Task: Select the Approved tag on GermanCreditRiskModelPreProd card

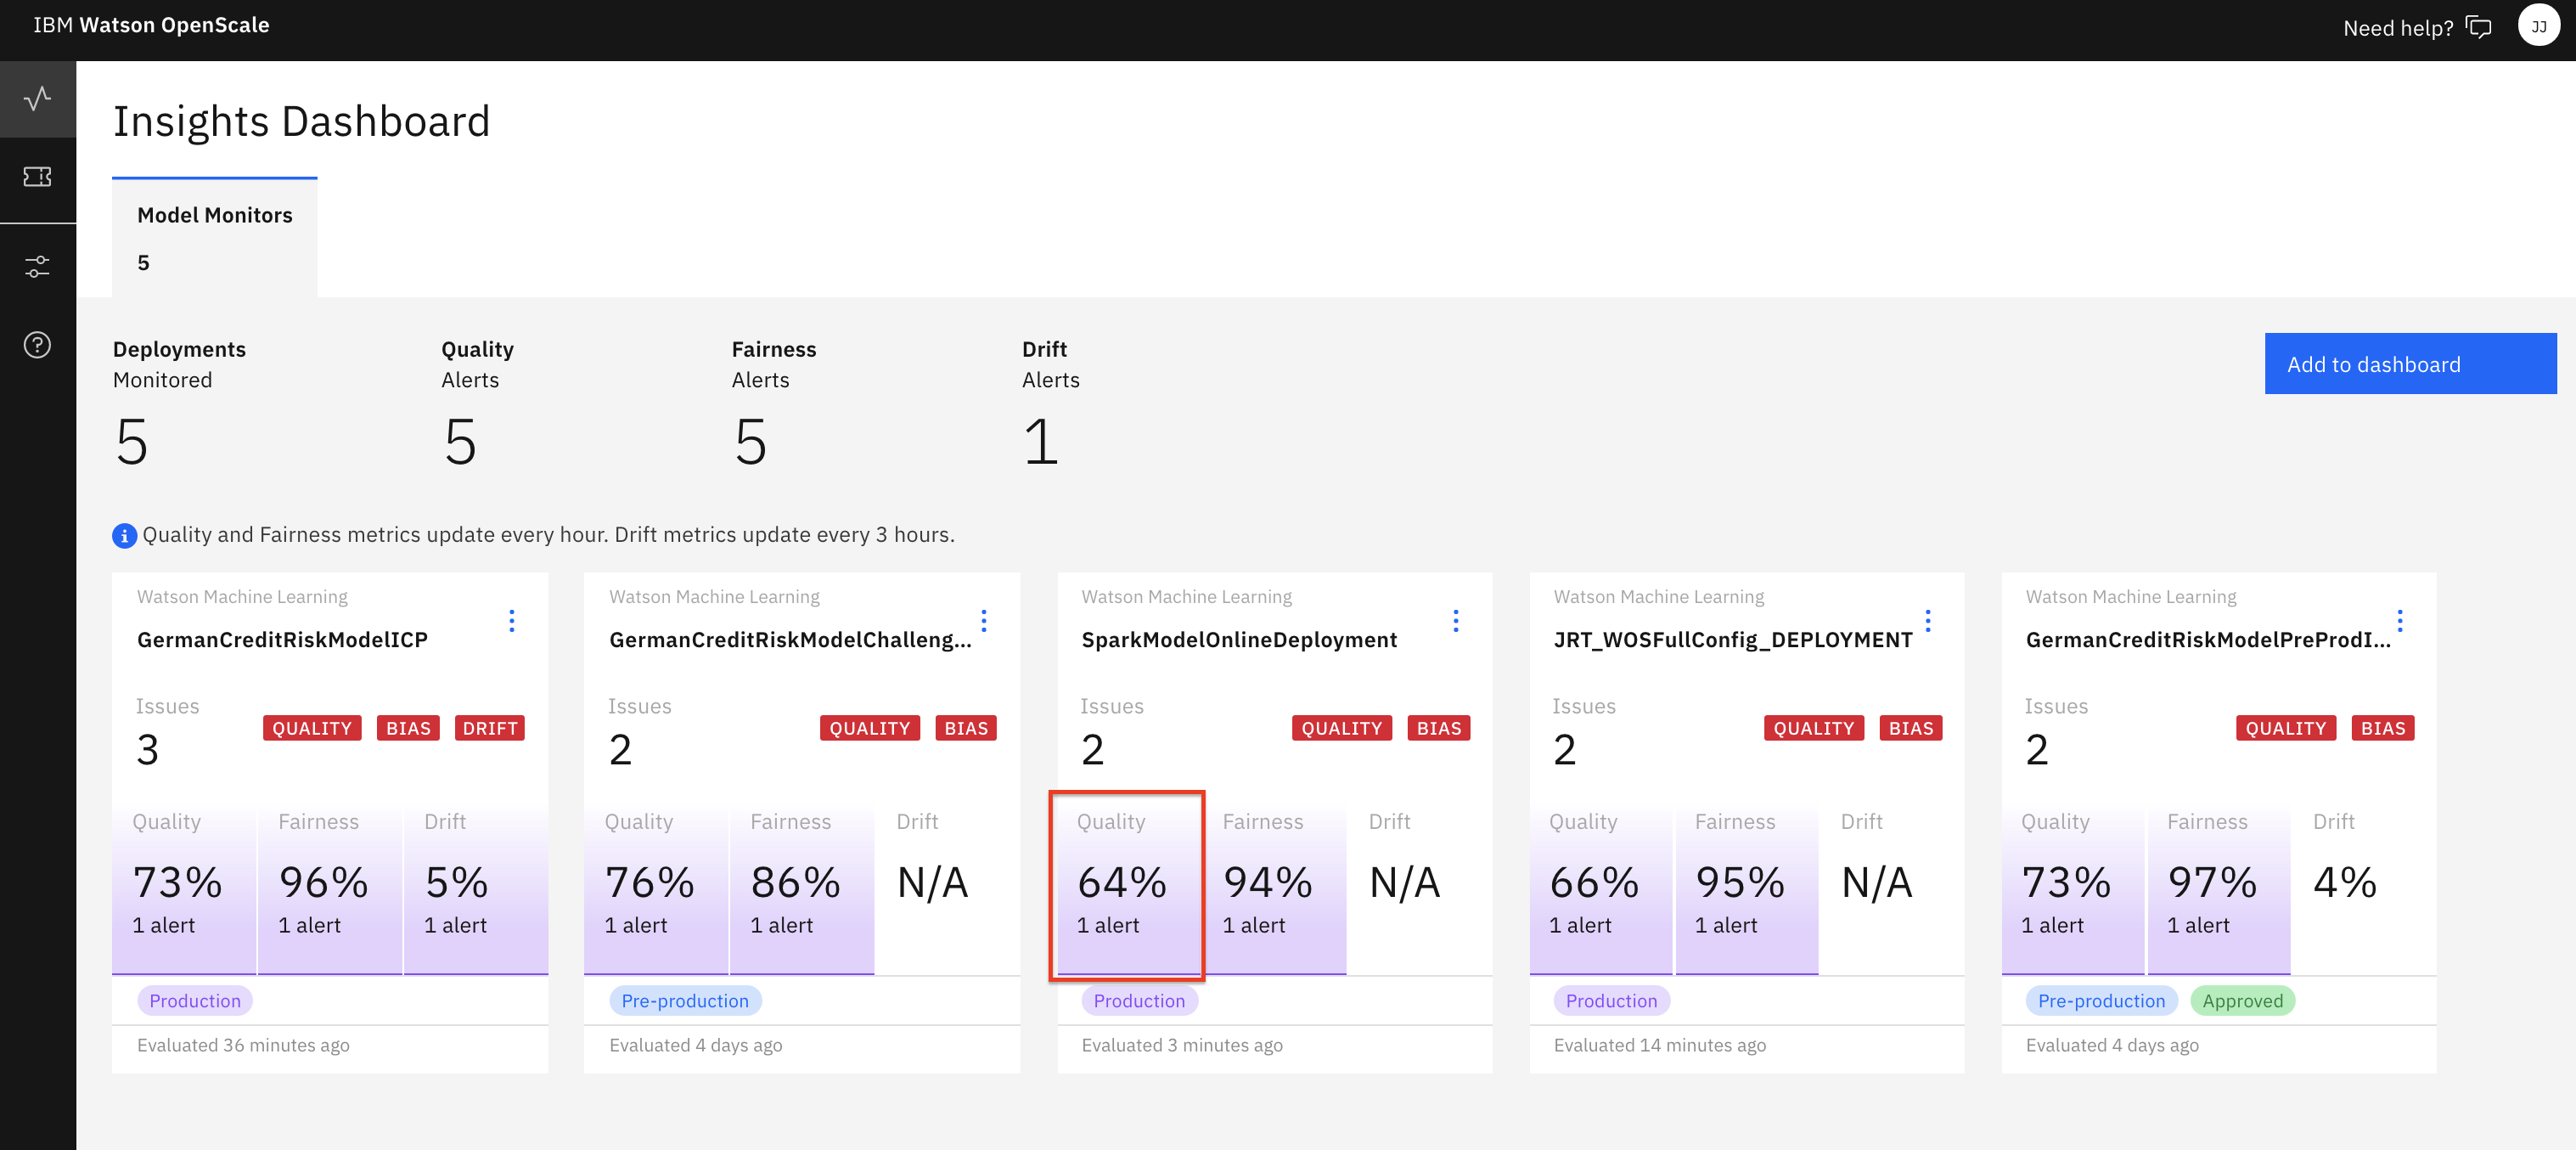Action: click(x=2242, y=1000)
